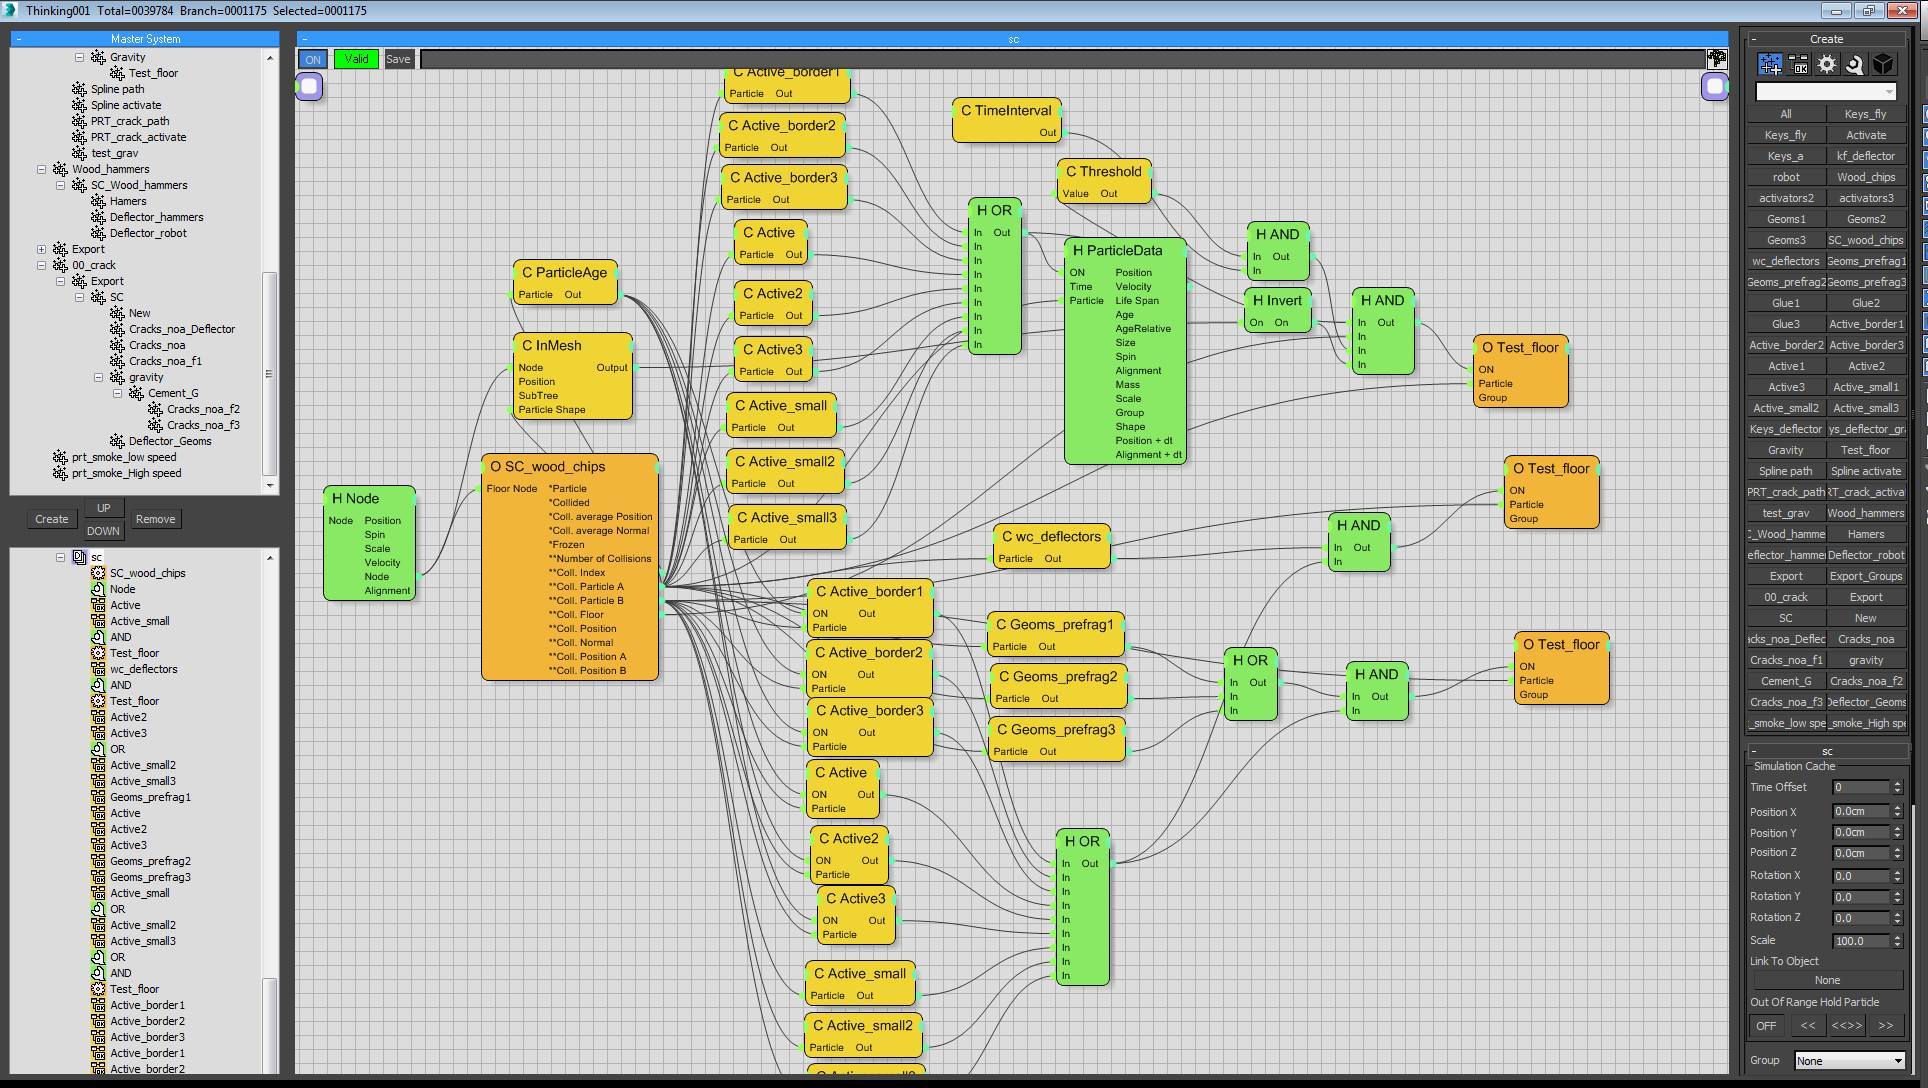This screenshot has height=1088, width=1928.
Task: Click the icon right of the path bar
Action: point(1716,59)
